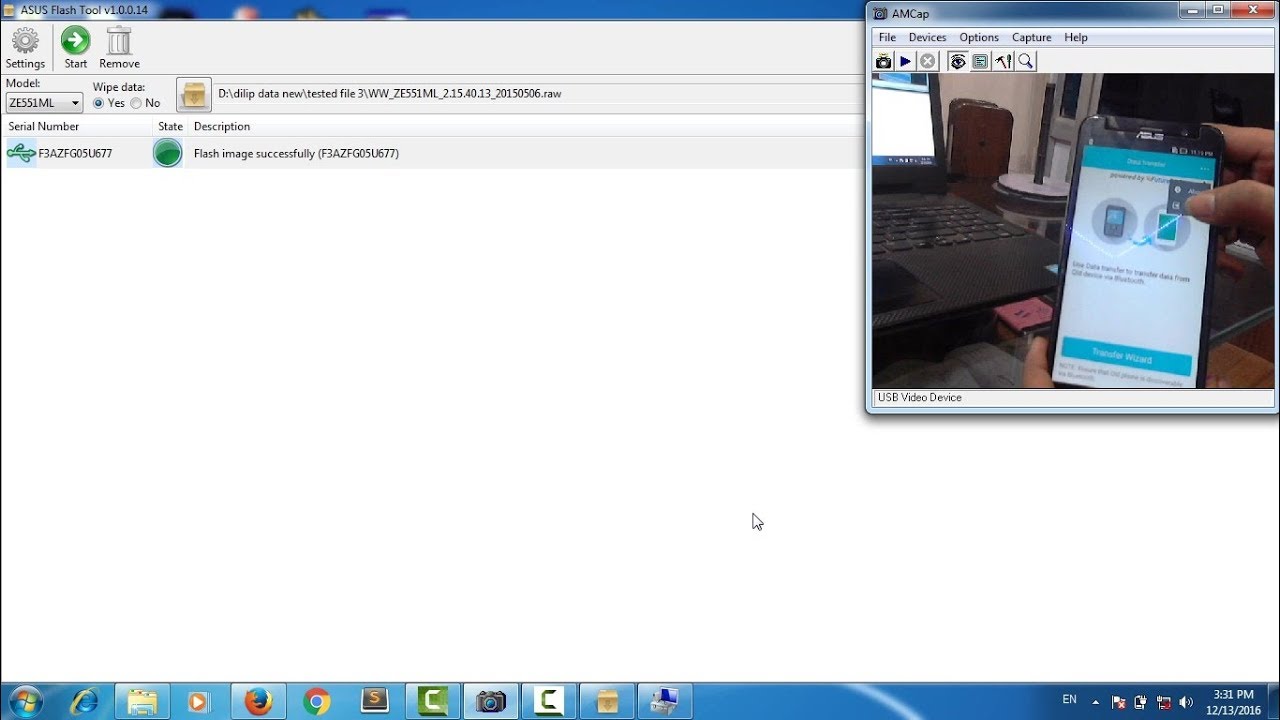Take a snapshot with AMCap camera icon
Image resolution: width=1280 pixels, height=720 pixels.
(883, 62)
